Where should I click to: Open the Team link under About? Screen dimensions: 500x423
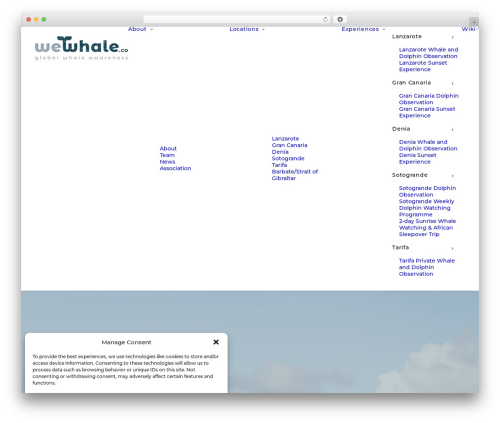tap(167, 155)
